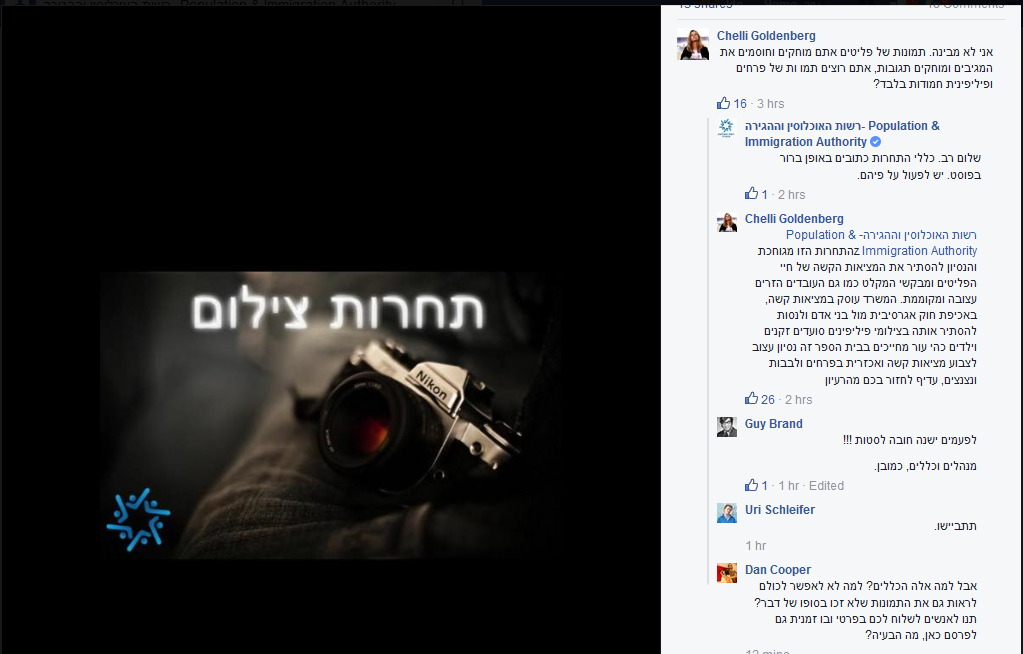The image size is (1023, 654).
Task: Open Guy Brand's profile picture
Action: 727,426
